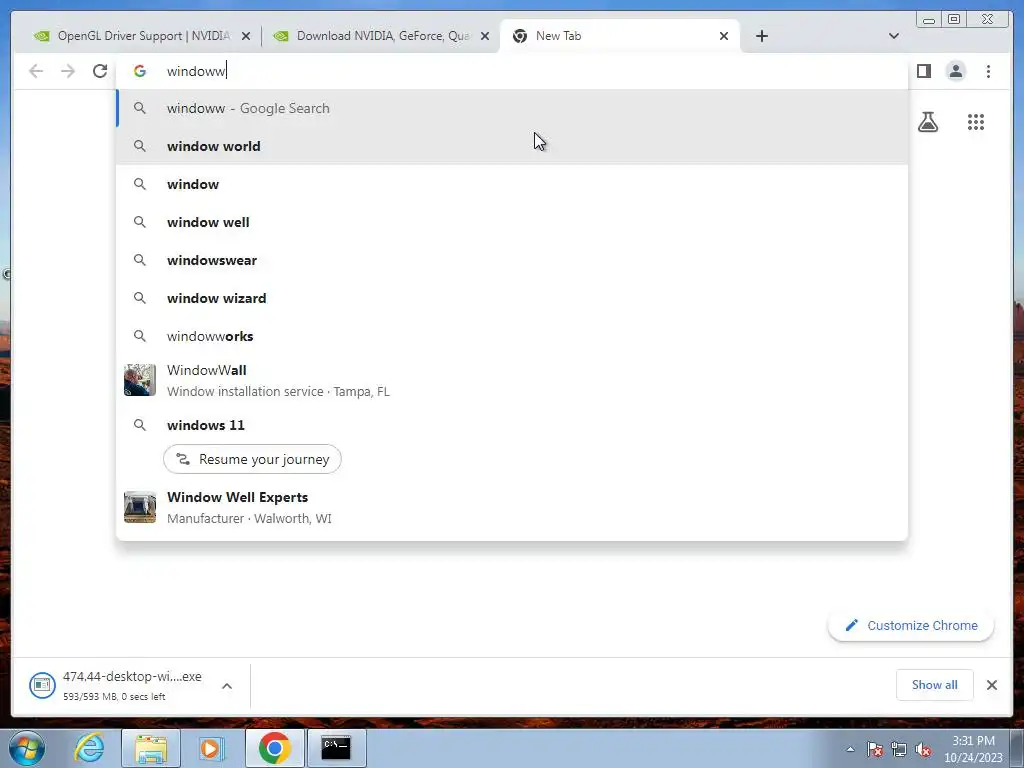Open Windows Explorer from the taskbar
This screenshot has width=1024, height=768.
[x=151, y=748]
